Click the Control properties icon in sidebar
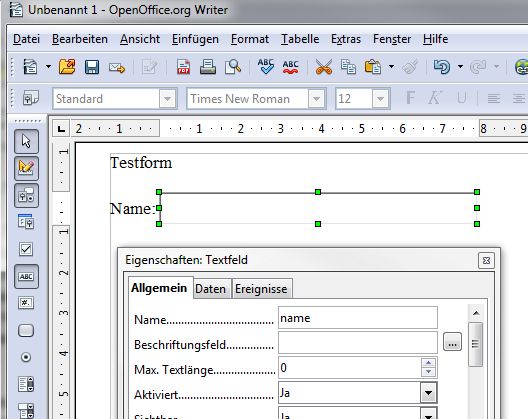This screenshot has height=419, width=528. click(x=26, y=195)
